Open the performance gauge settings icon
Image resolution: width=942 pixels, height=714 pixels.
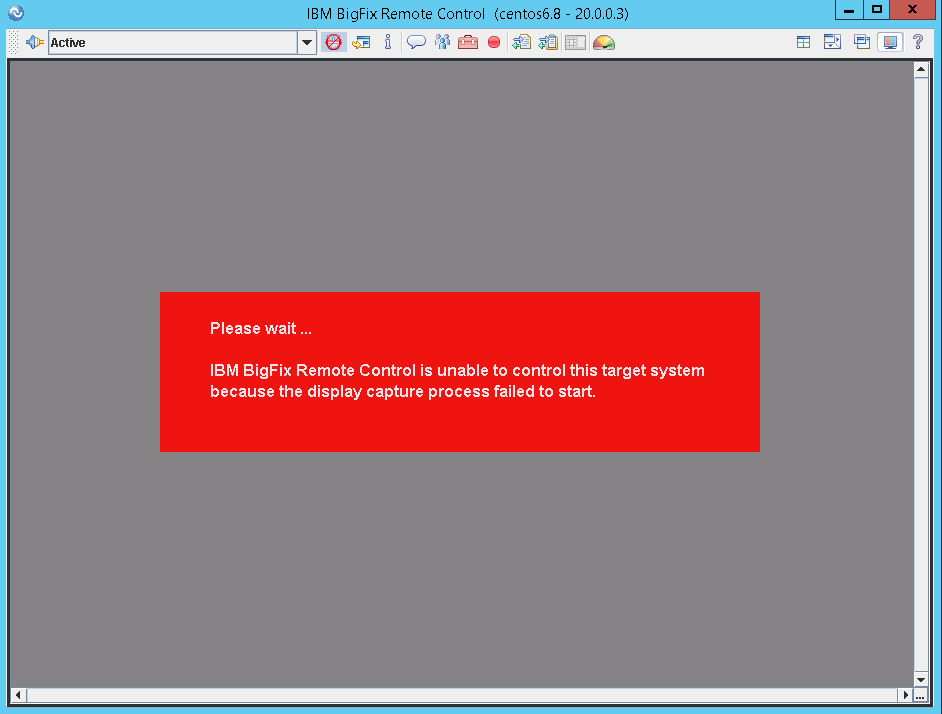point(603,42)
